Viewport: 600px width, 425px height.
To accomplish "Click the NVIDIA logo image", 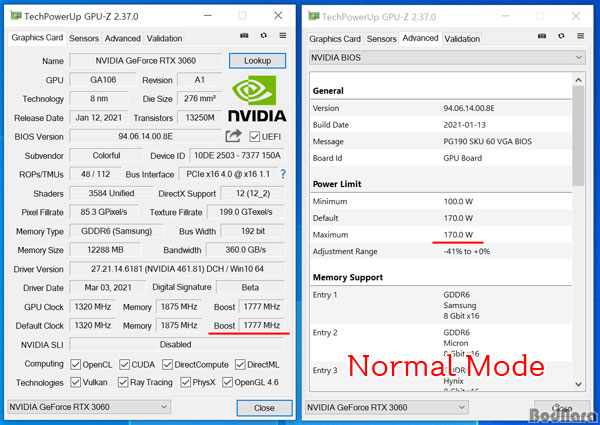I will pyautogui.click(x=257, y=99).
